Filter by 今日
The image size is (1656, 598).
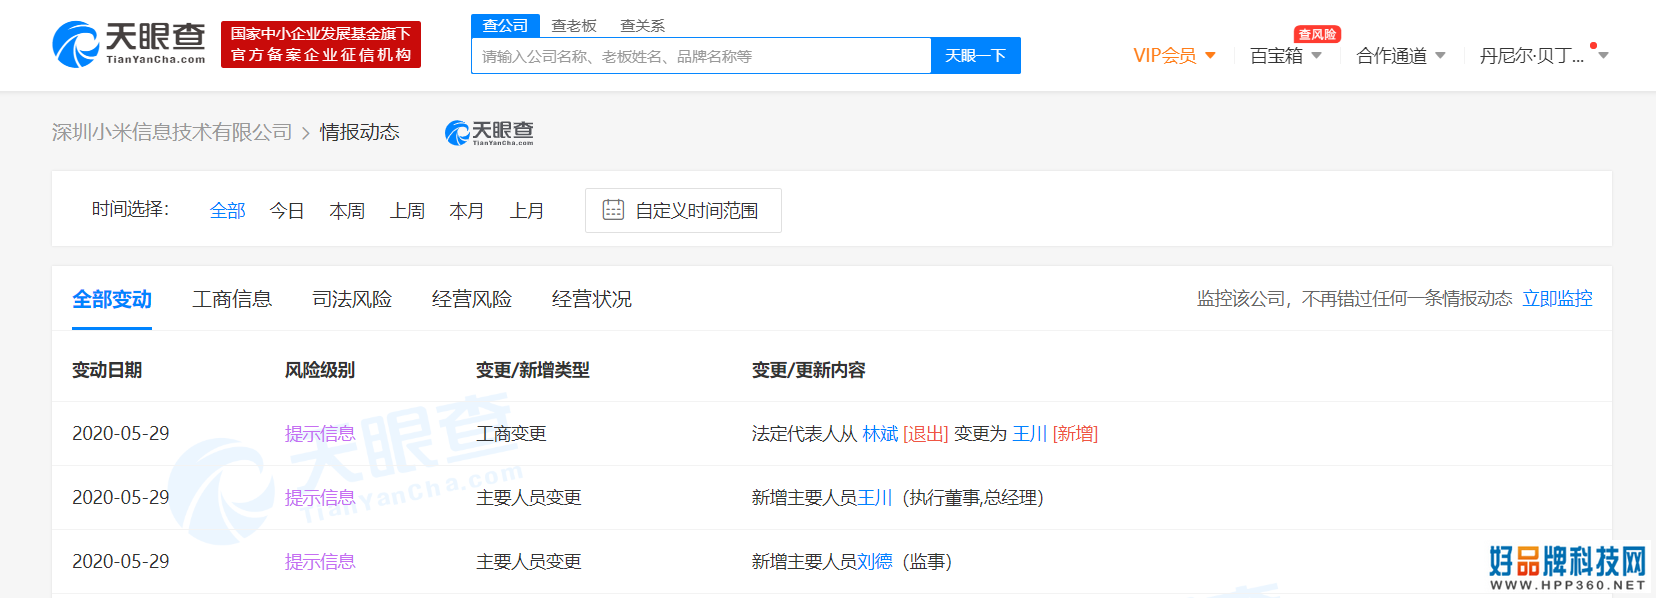tap(287, 211)
